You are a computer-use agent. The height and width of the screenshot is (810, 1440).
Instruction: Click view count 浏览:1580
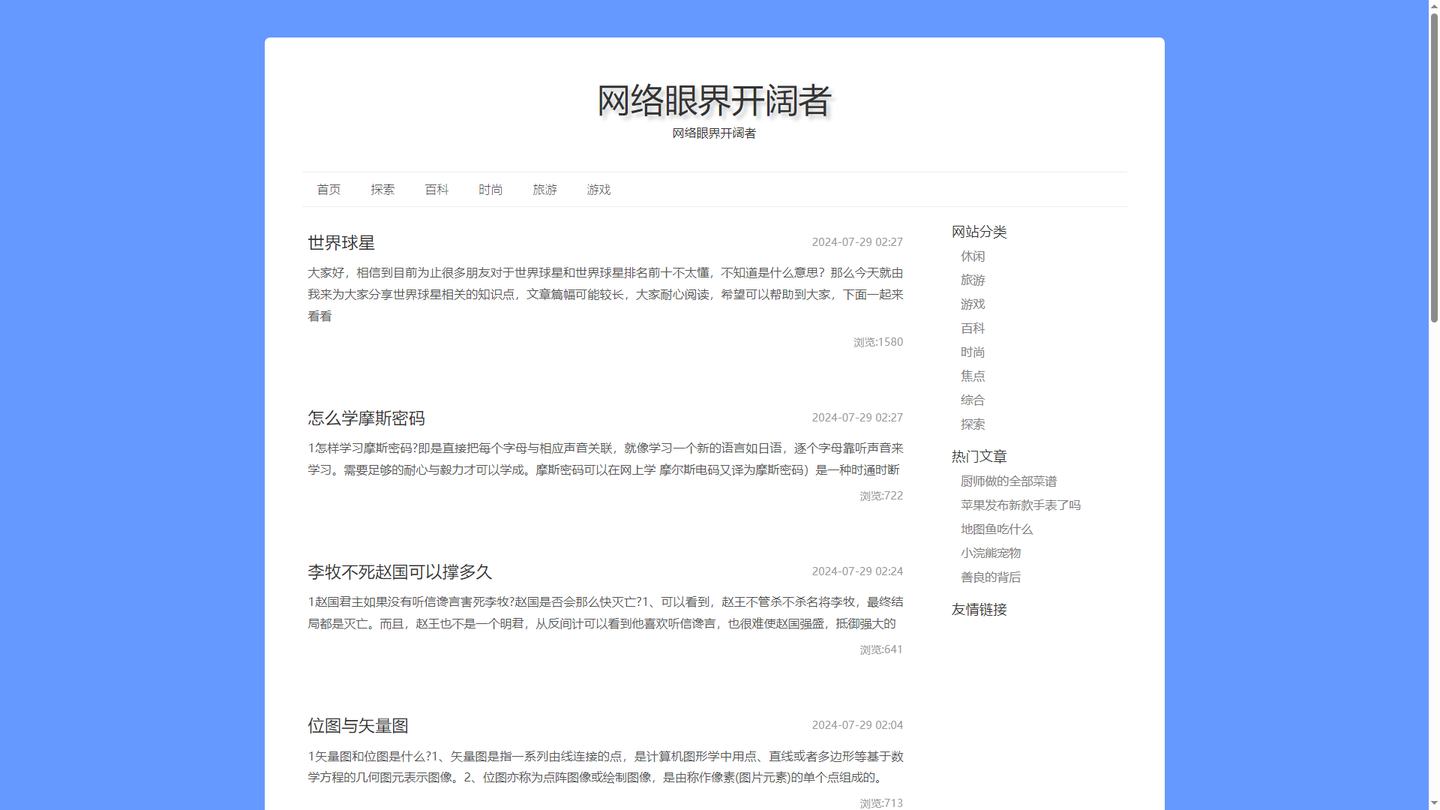point(878,342)
